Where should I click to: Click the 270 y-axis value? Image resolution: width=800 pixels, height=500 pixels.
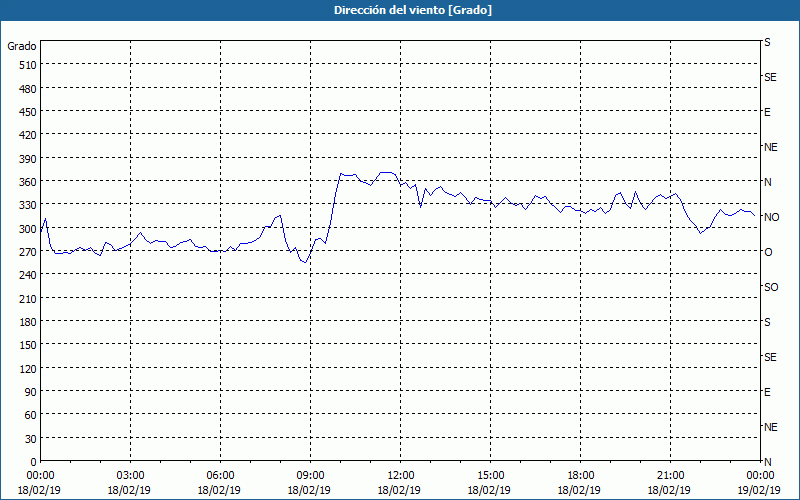[28, 252]
